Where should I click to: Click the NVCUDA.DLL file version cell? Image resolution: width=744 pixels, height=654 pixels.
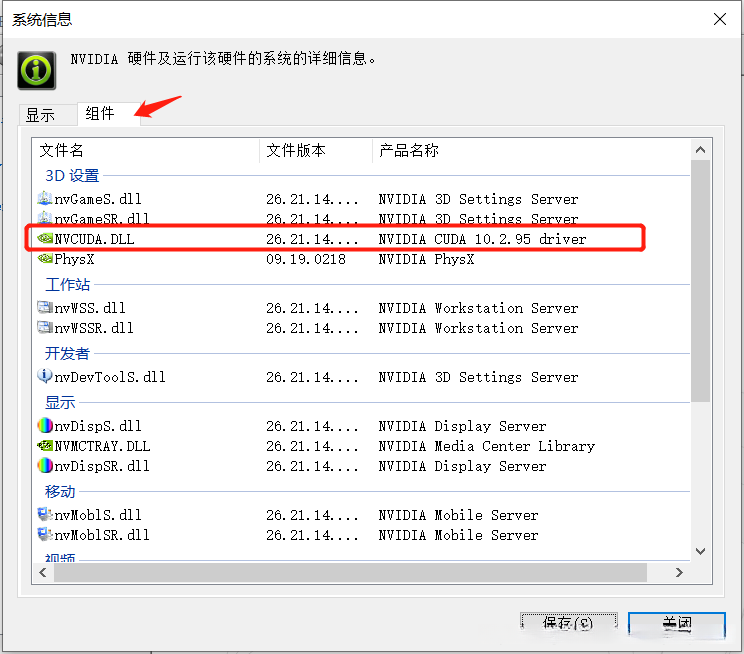(312, 239)
